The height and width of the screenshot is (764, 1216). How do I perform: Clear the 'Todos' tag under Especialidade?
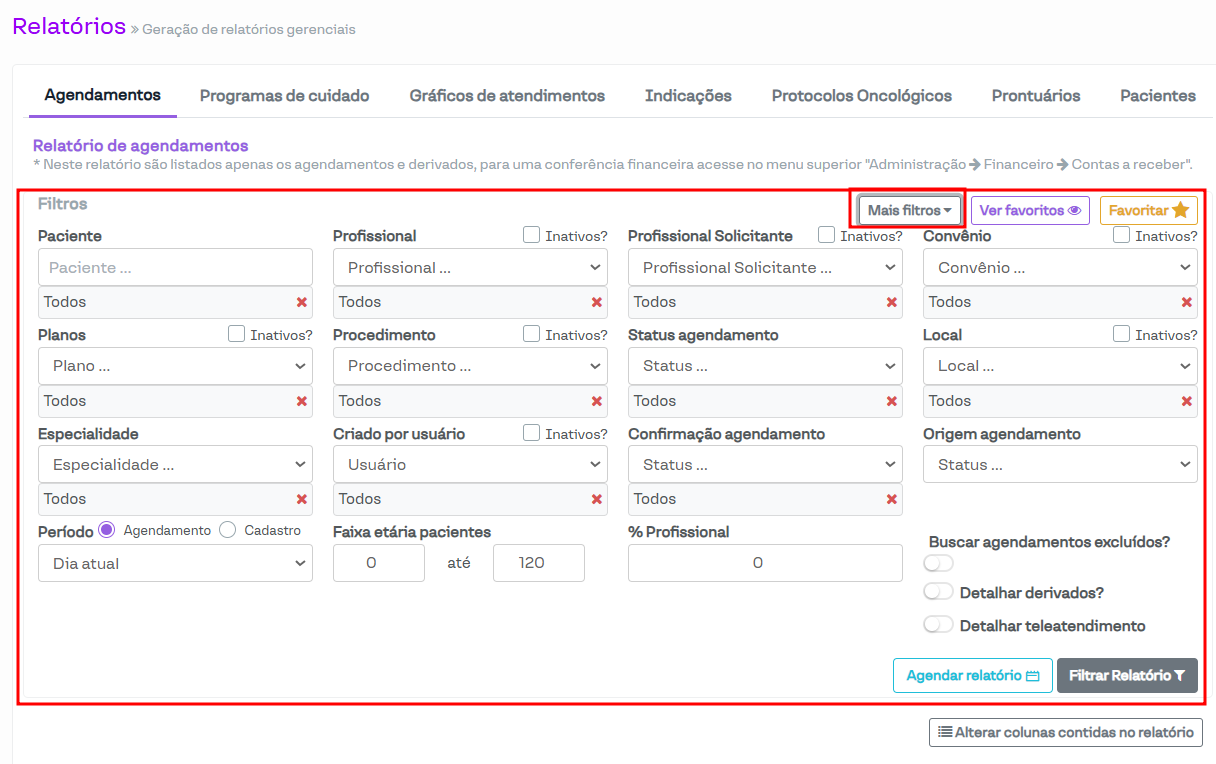click(x=301, y=499)
